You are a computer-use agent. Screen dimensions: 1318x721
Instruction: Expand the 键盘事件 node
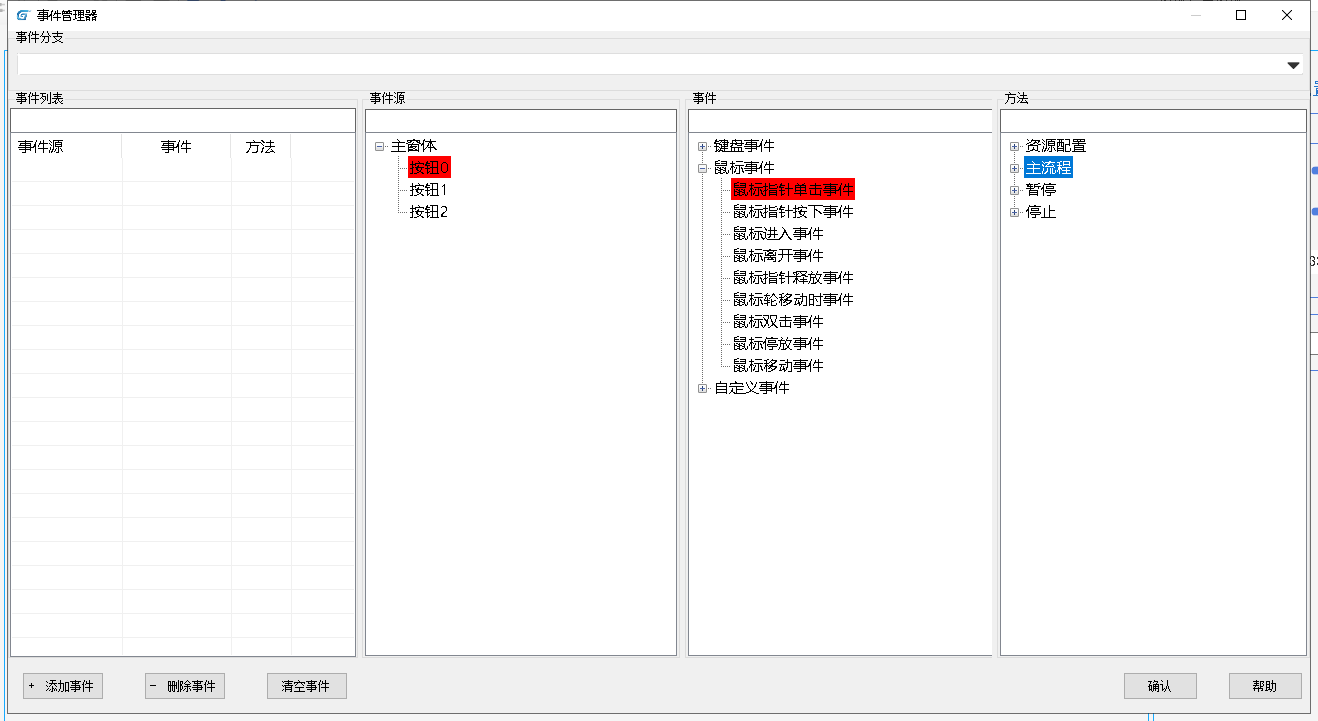703,146
